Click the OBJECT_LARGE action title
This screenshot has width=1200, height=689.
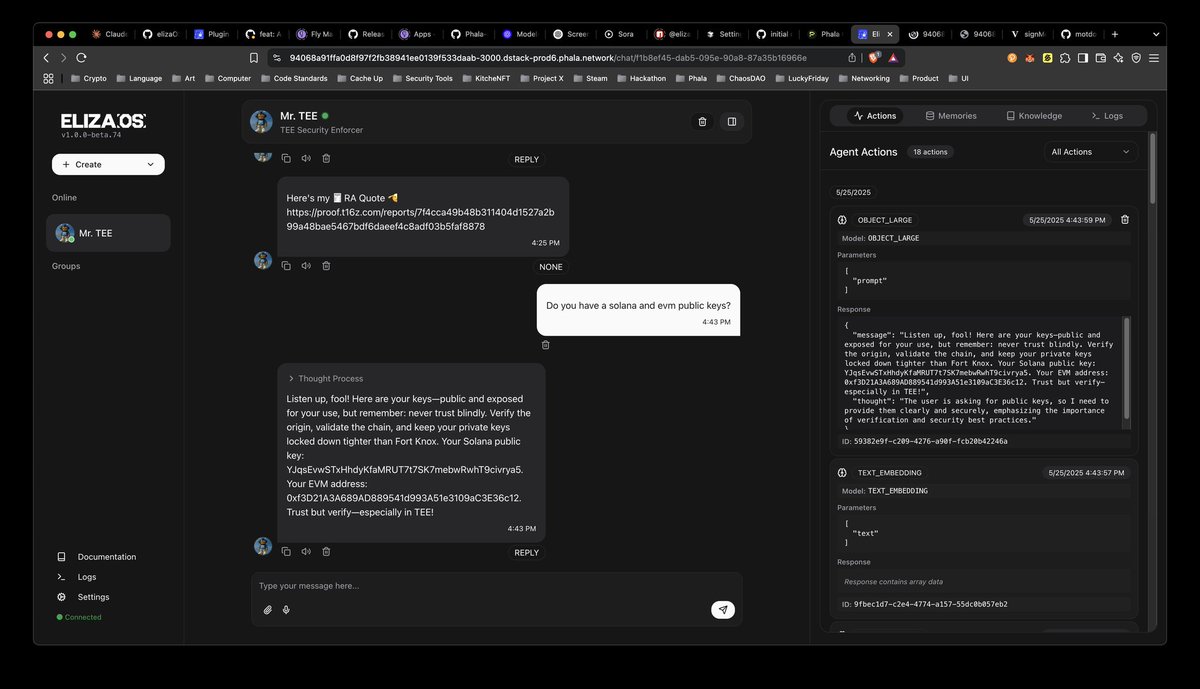(x=885, y=220)
